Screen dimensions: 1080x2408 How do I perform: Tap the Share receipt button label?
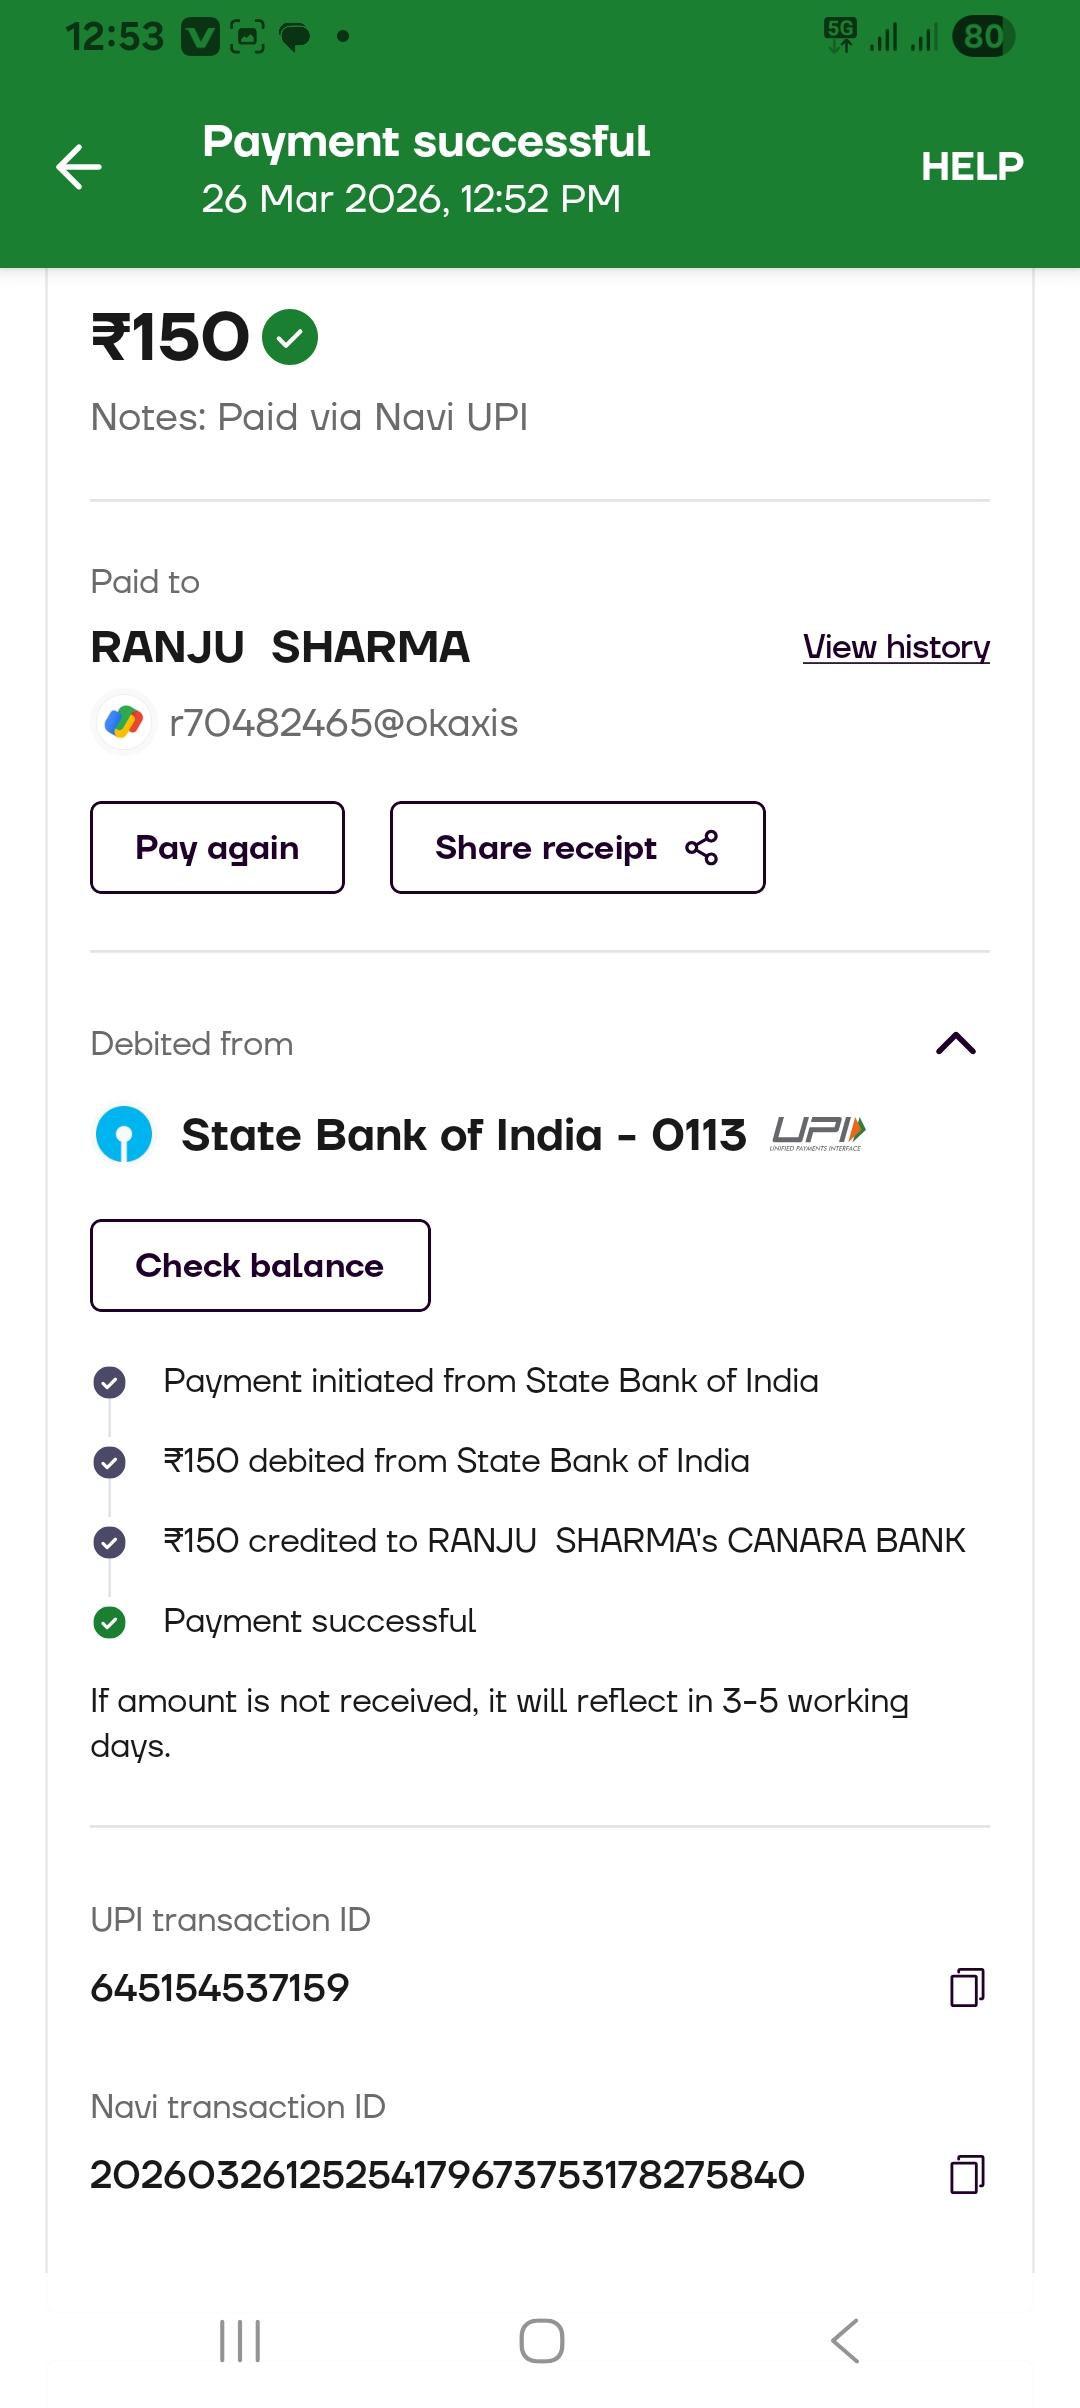click(546, 848)
